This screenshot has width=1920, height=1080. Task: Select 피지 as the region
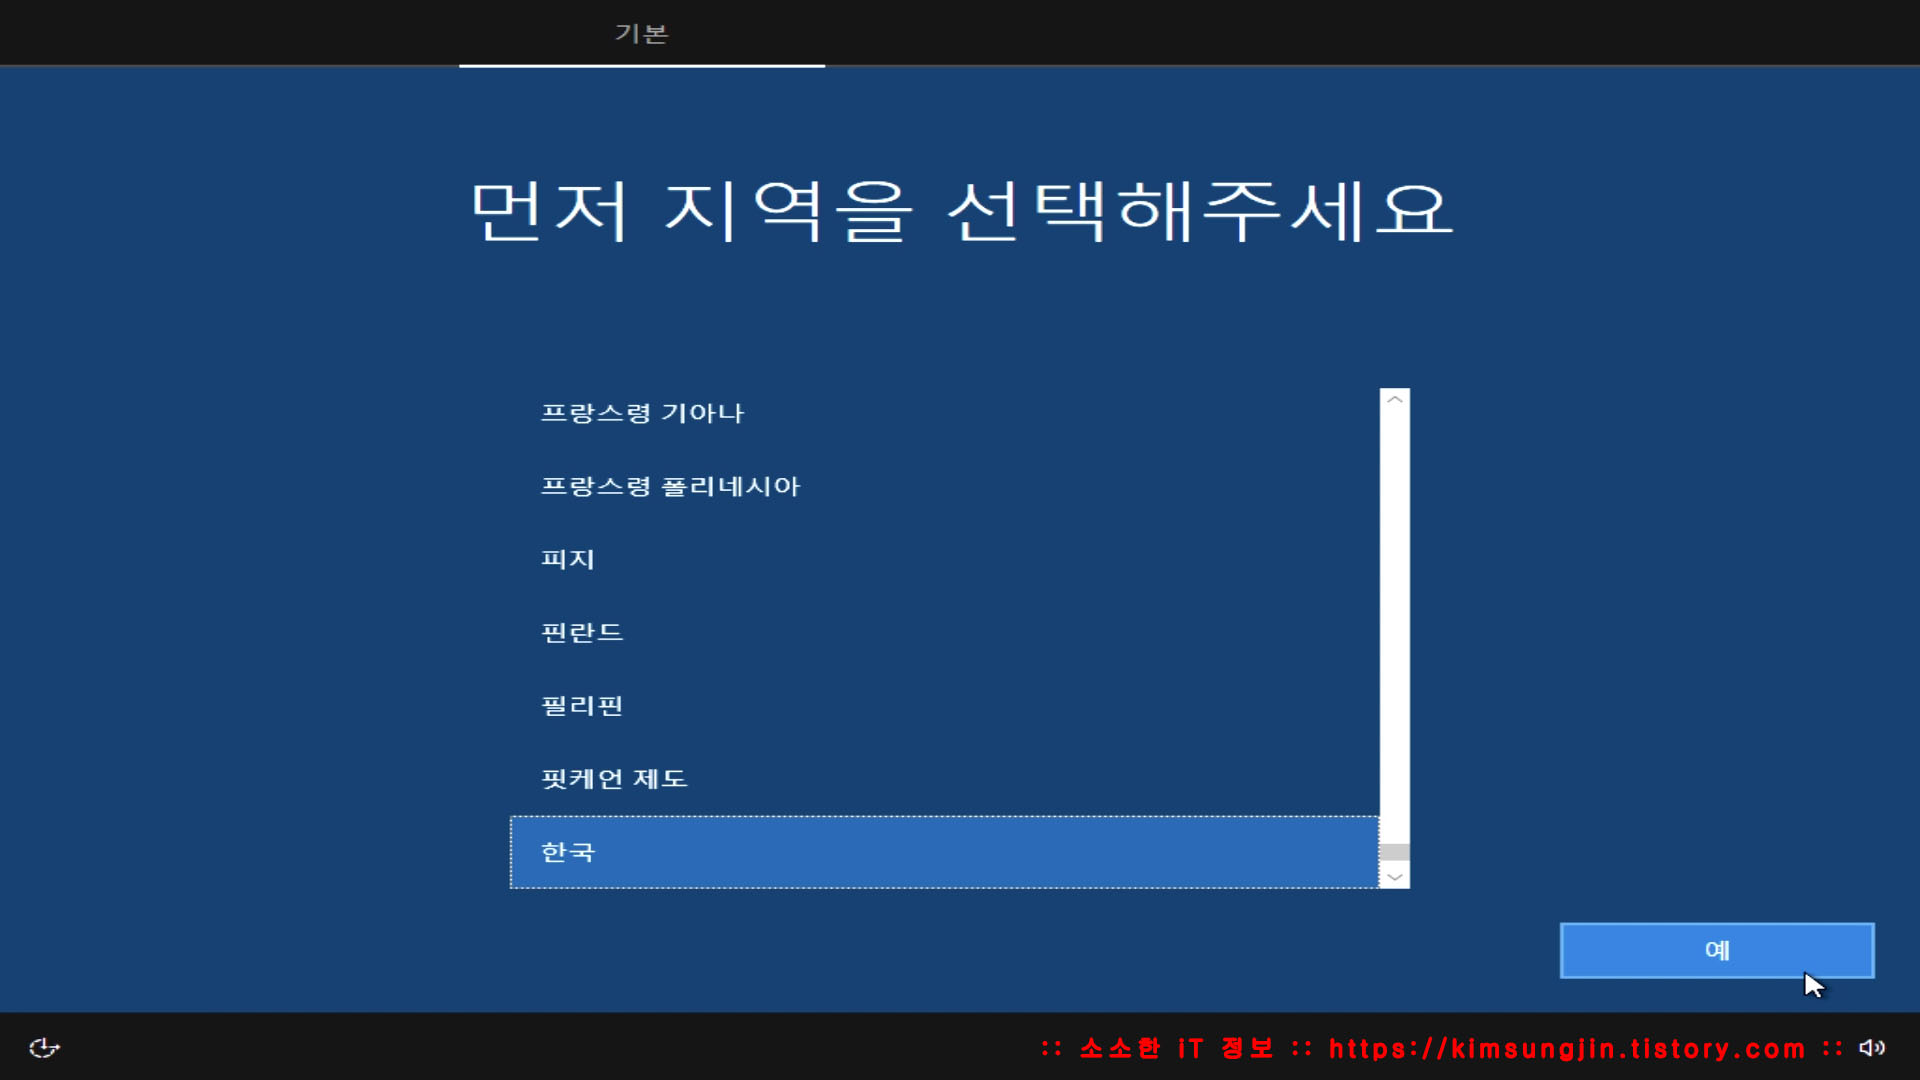click(568, 559)
